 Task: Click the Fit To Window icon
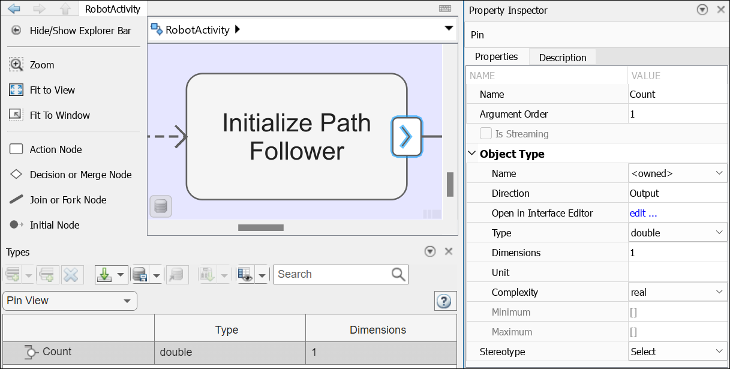click(16, 115)
